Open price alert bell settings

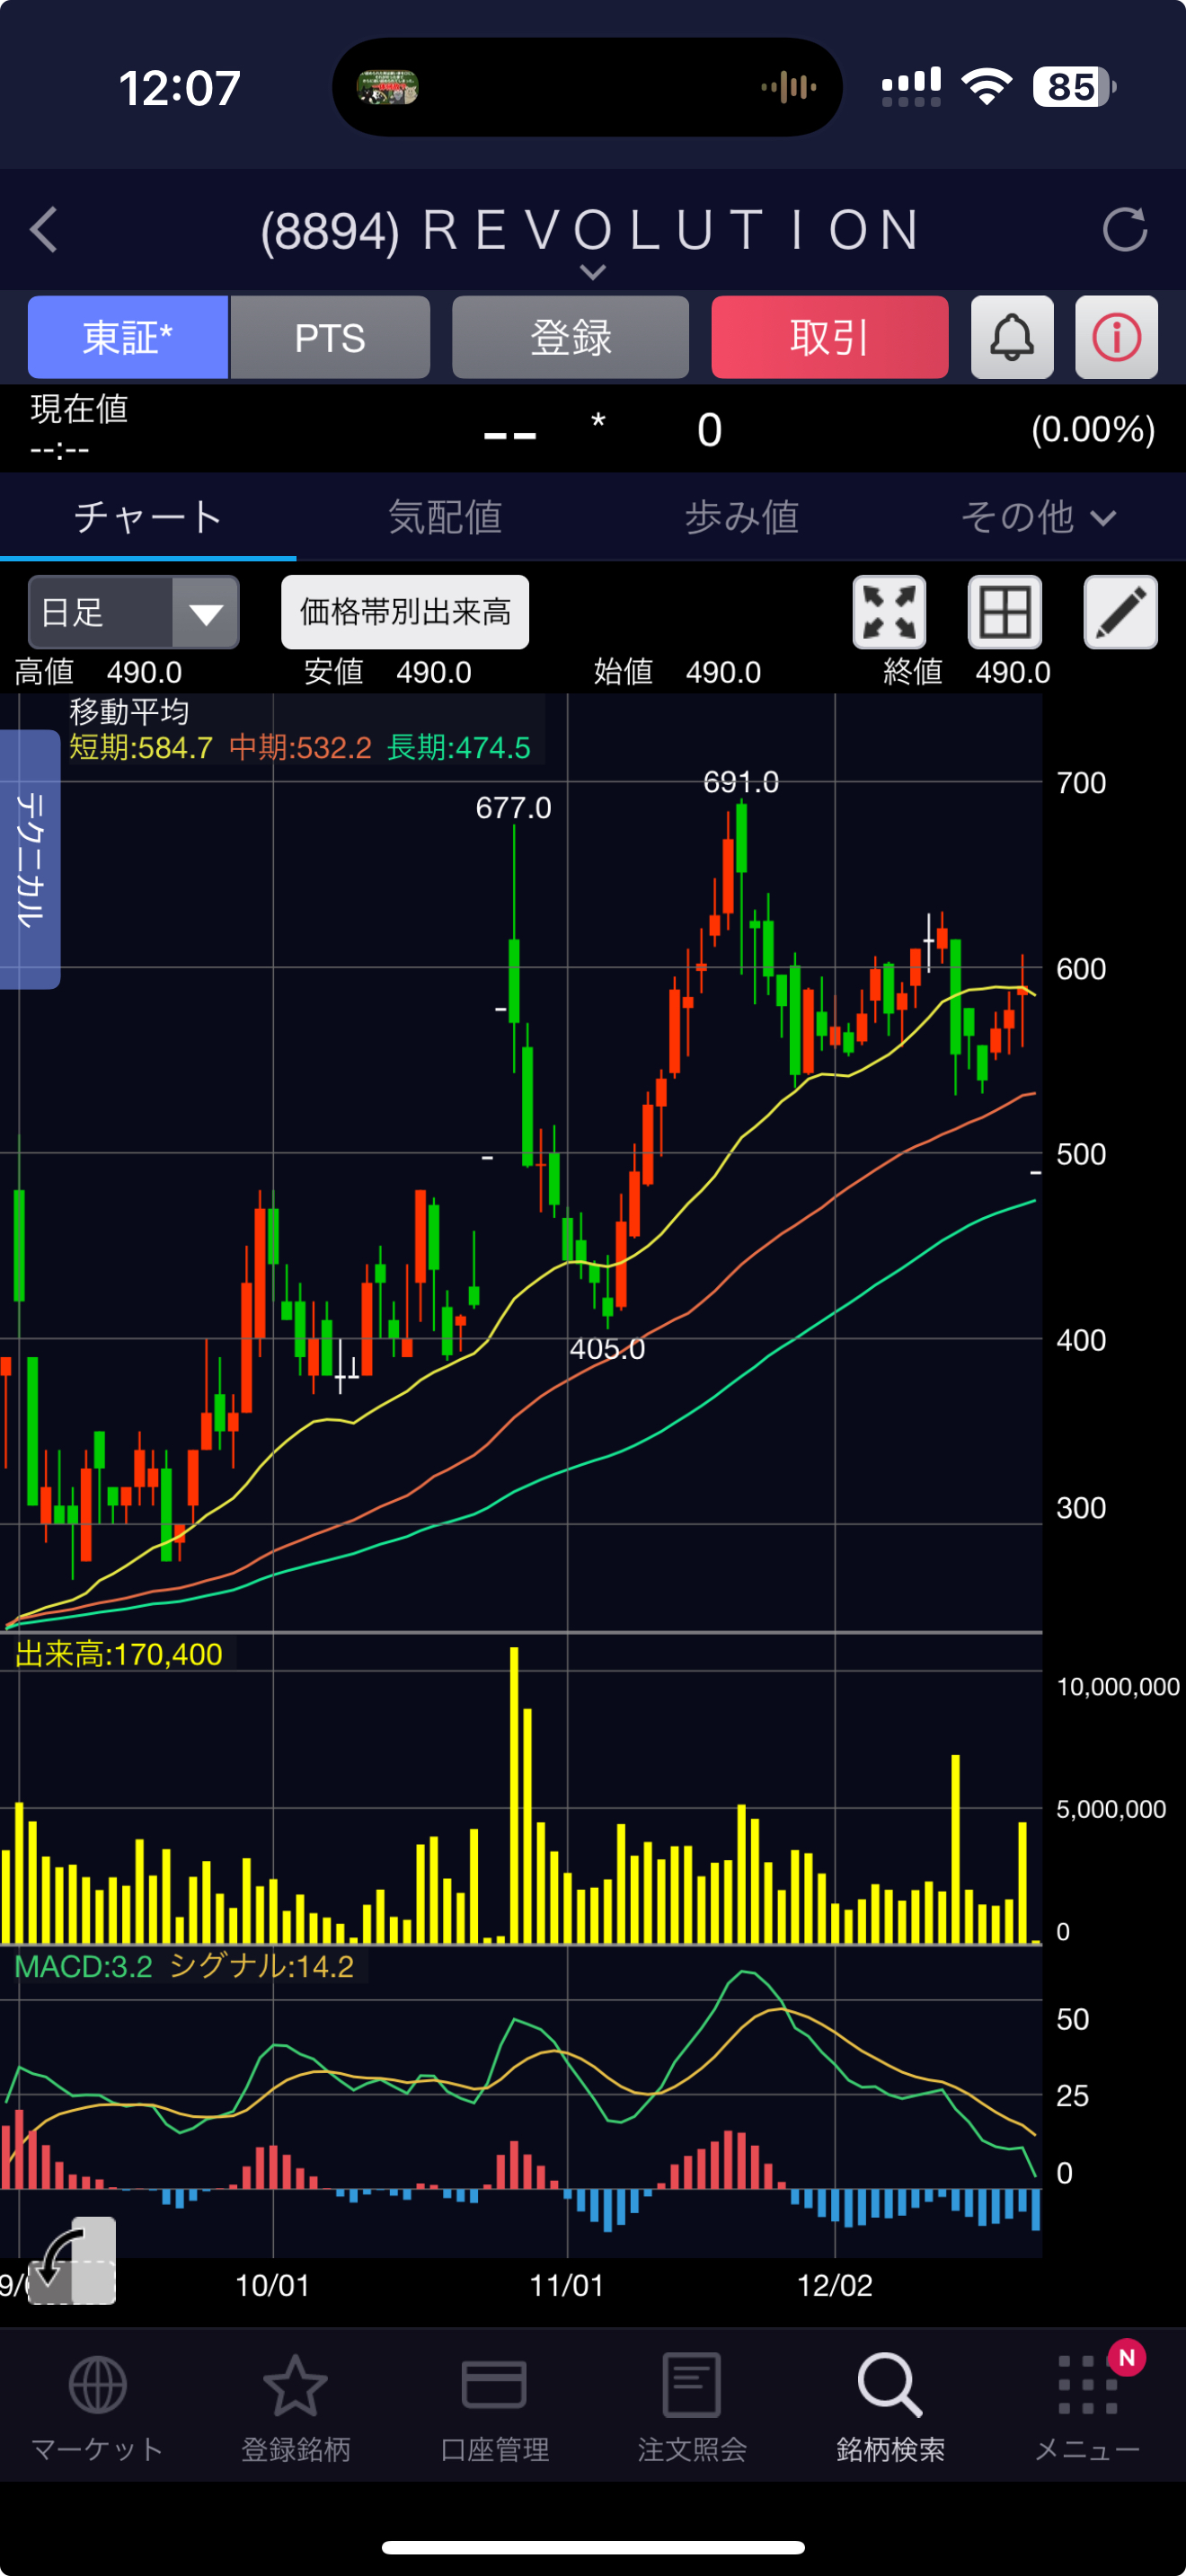tap(1012, 337)
